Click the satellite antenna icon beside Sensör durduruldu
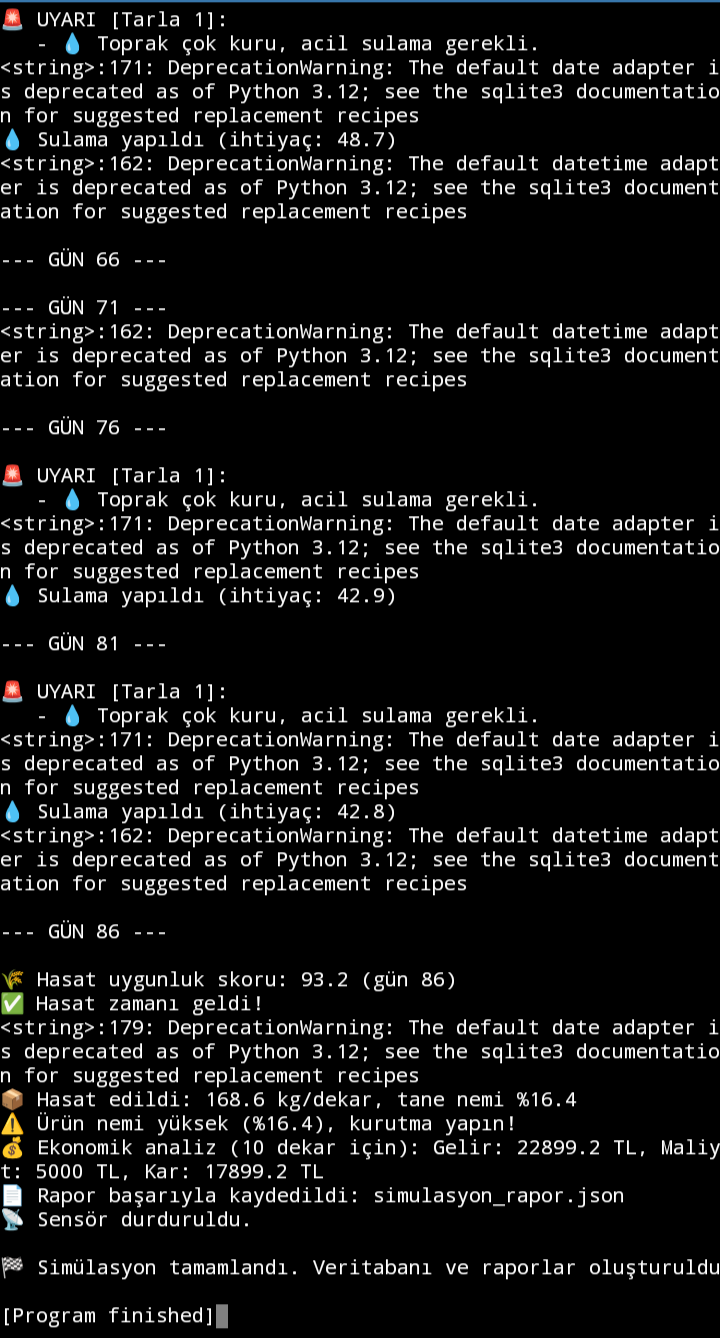 point(12,1220)
